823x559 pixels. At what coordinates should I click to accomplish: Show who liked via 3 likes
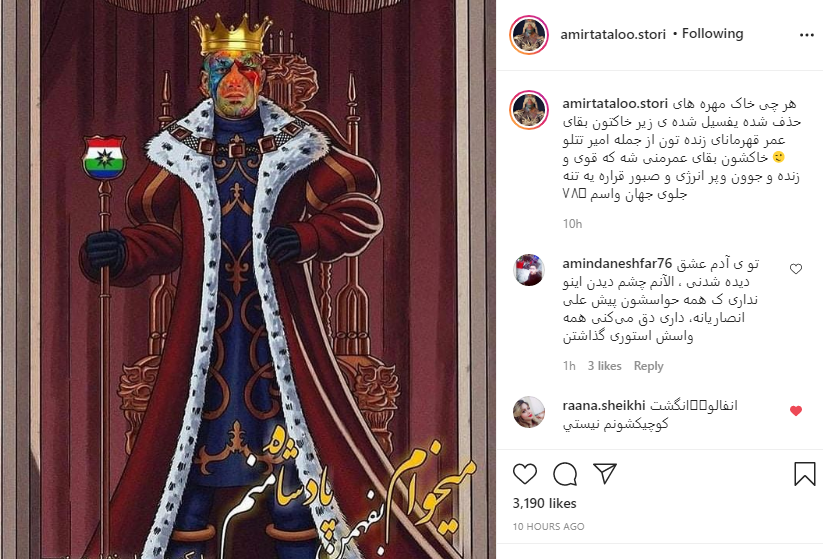point(604,366)
